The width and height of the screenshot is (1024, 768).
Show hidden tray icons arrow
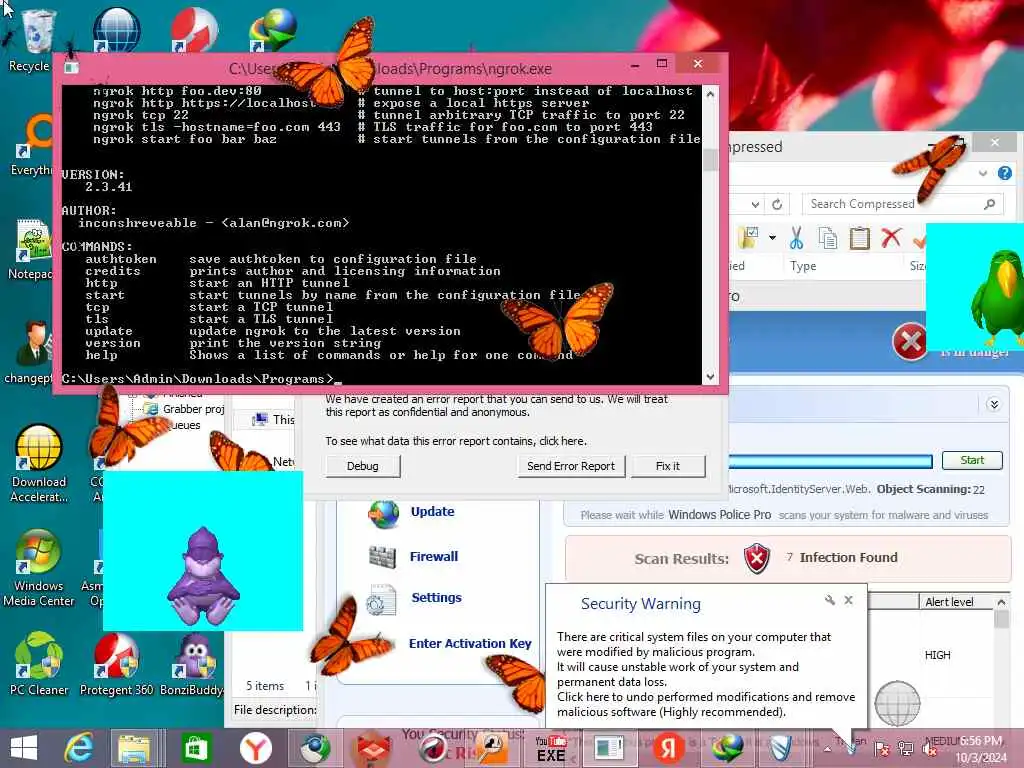(x=827, y=749)
